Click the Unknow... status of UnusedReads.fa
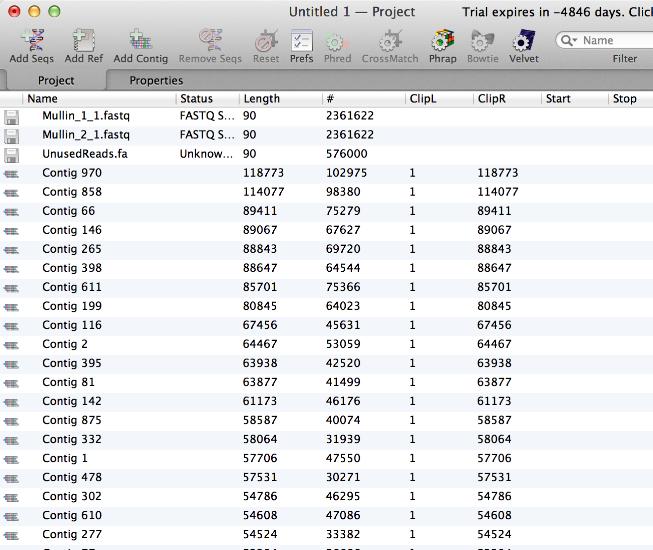 point(206,154)
